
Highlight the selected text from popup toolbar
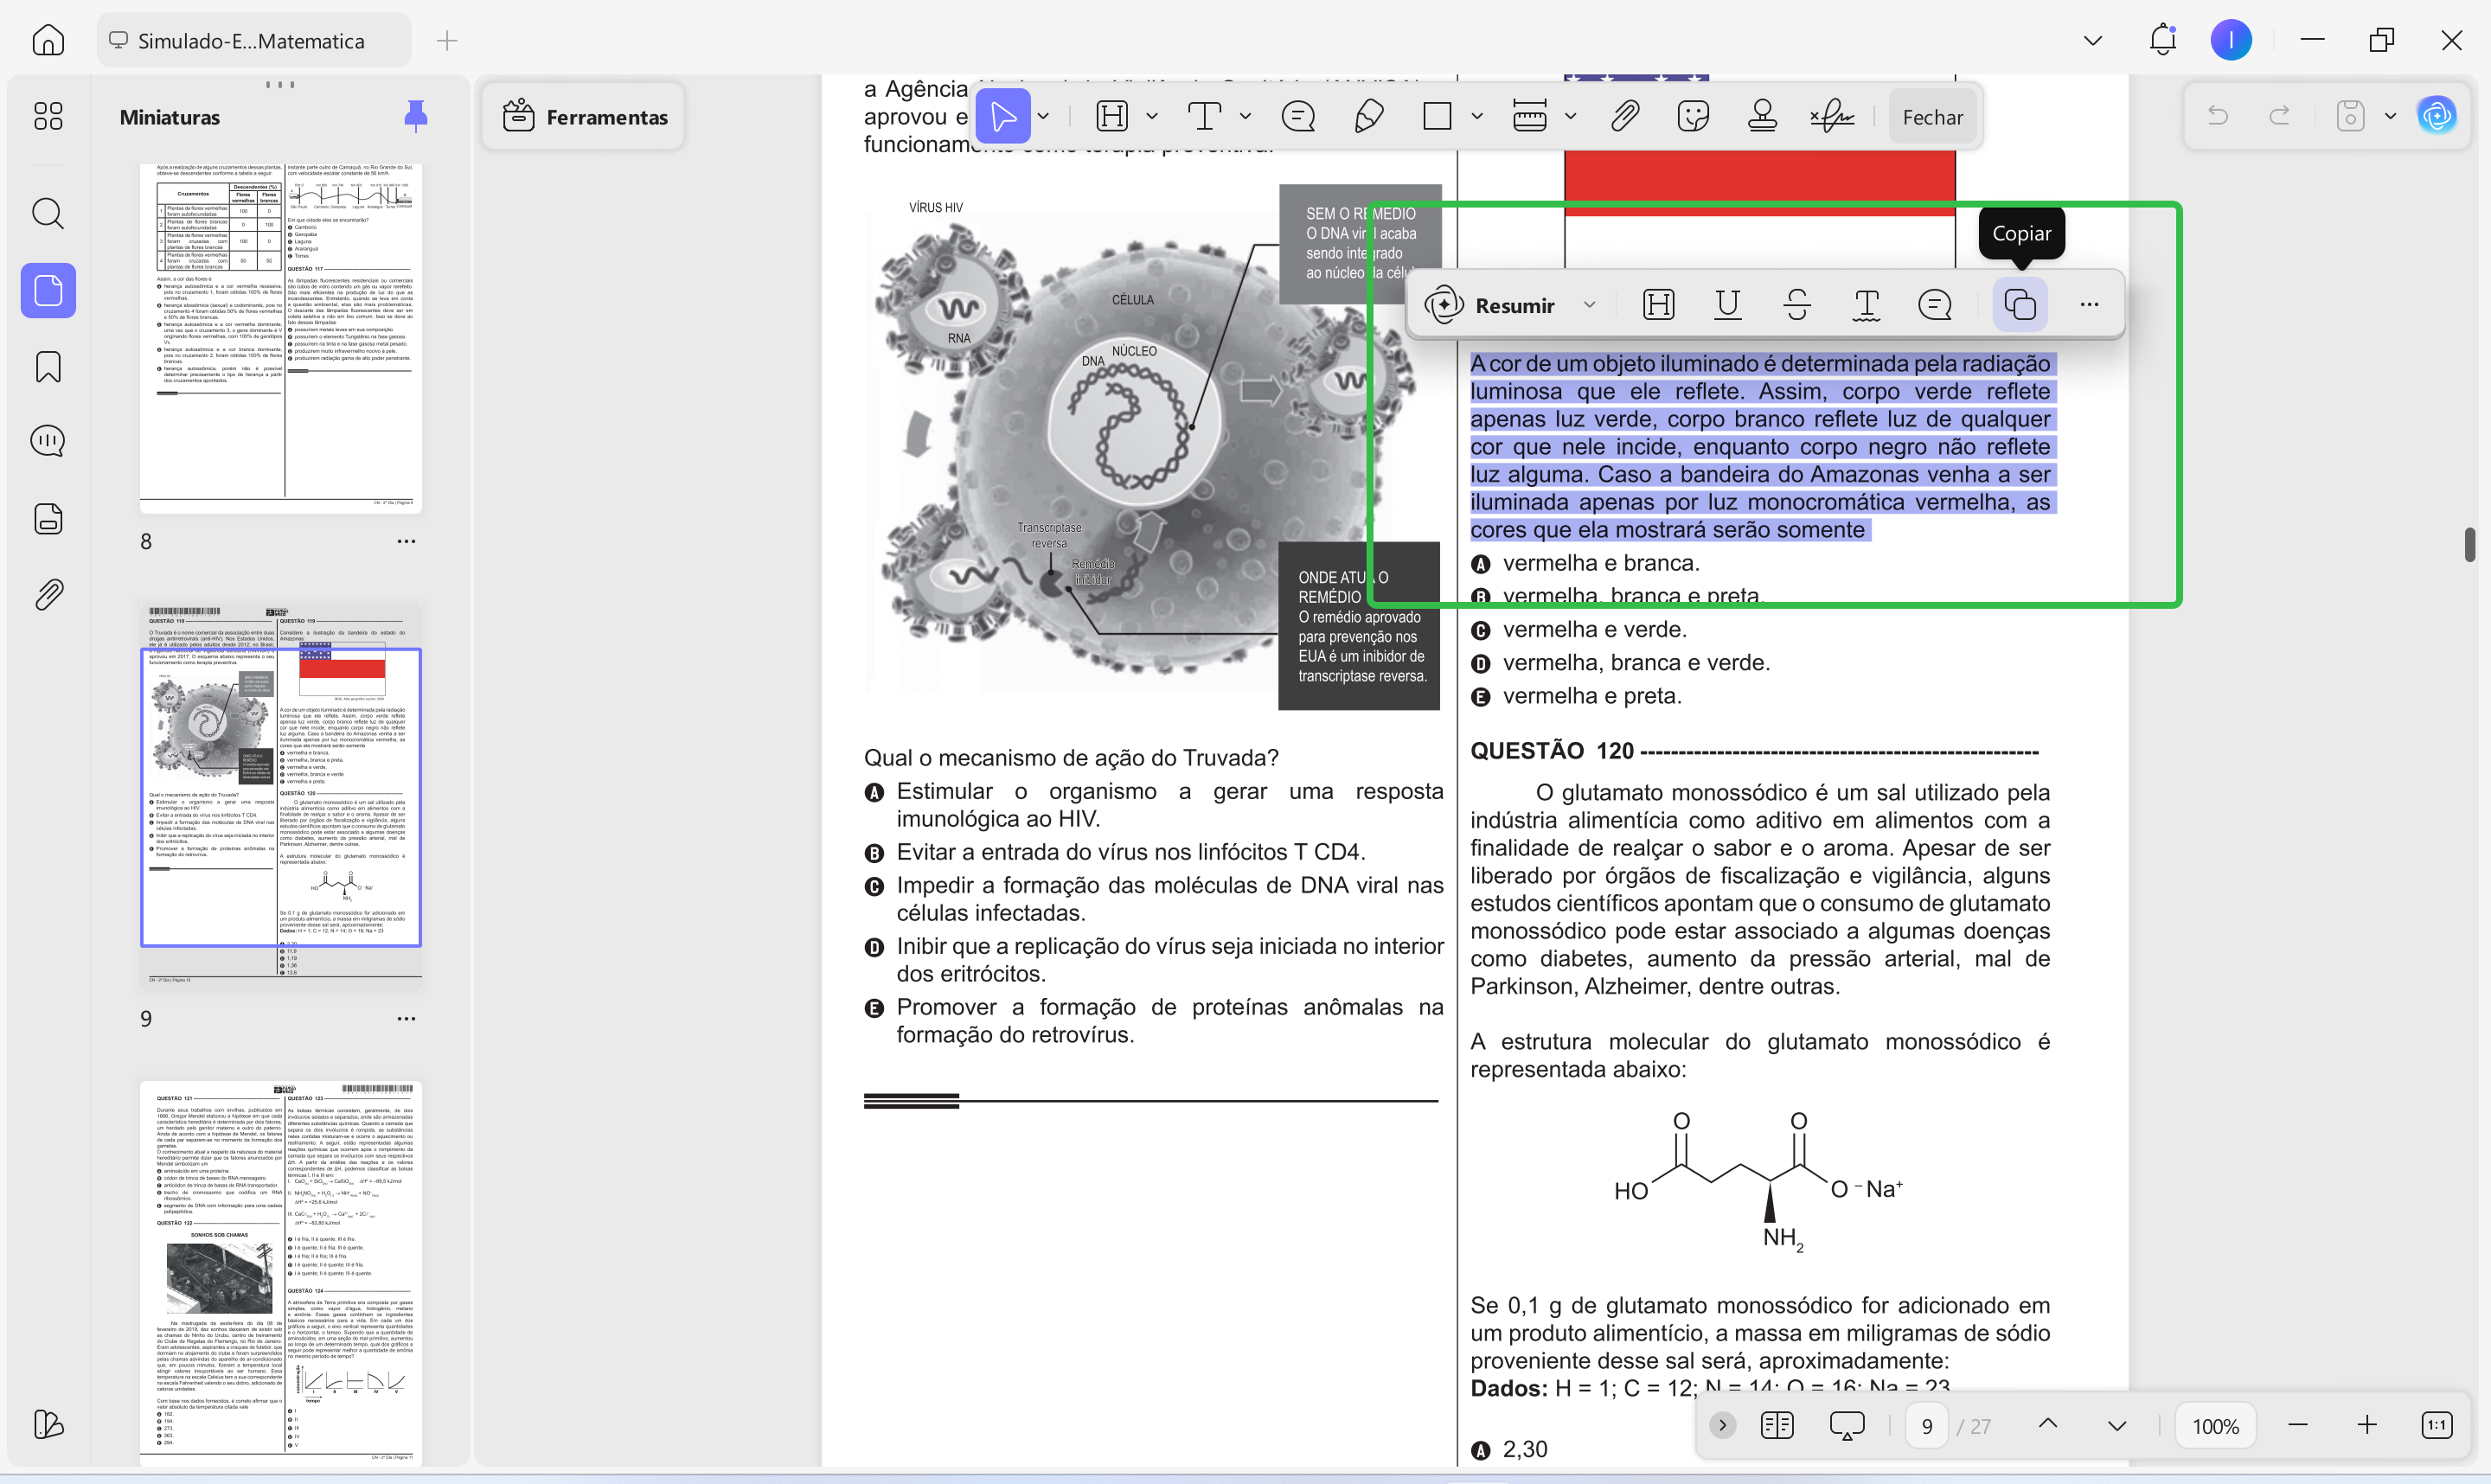point(1658,304)
